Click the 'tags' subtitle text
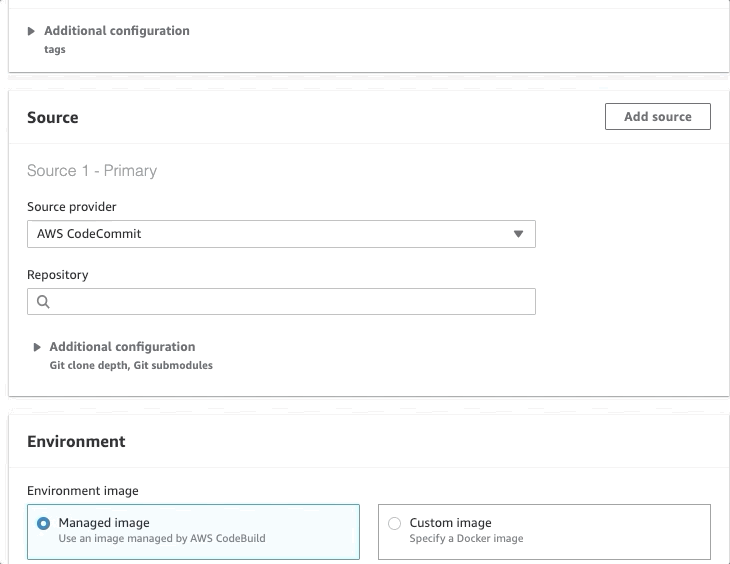 (x=55, y=49)
